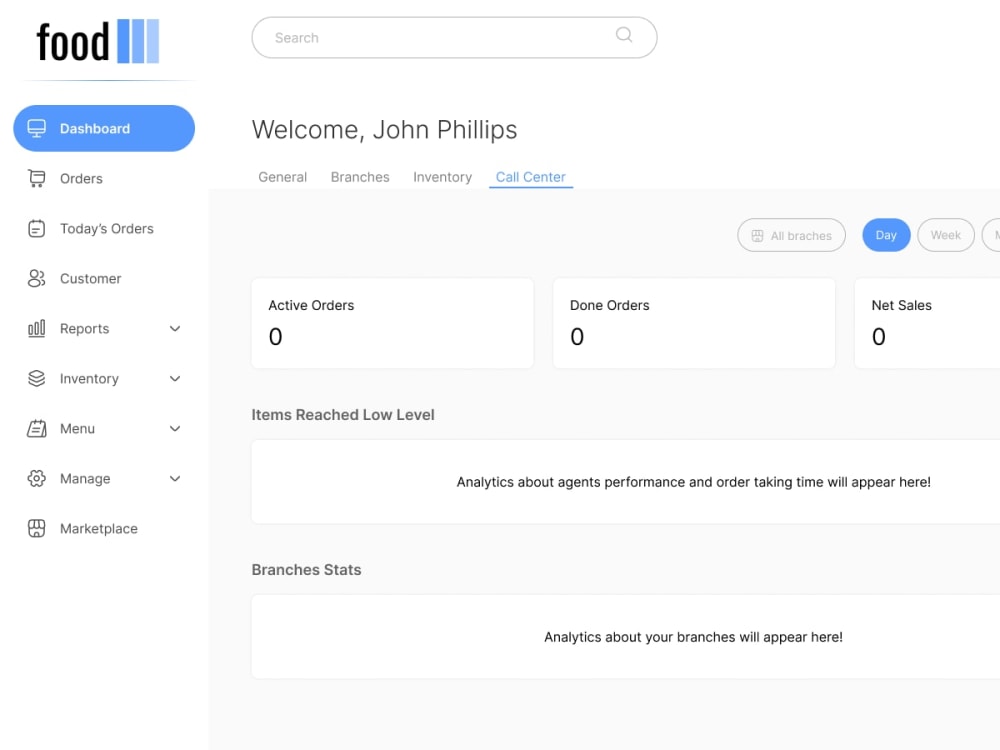Click the Inventory stacked-layers icon

coord(37,378)
